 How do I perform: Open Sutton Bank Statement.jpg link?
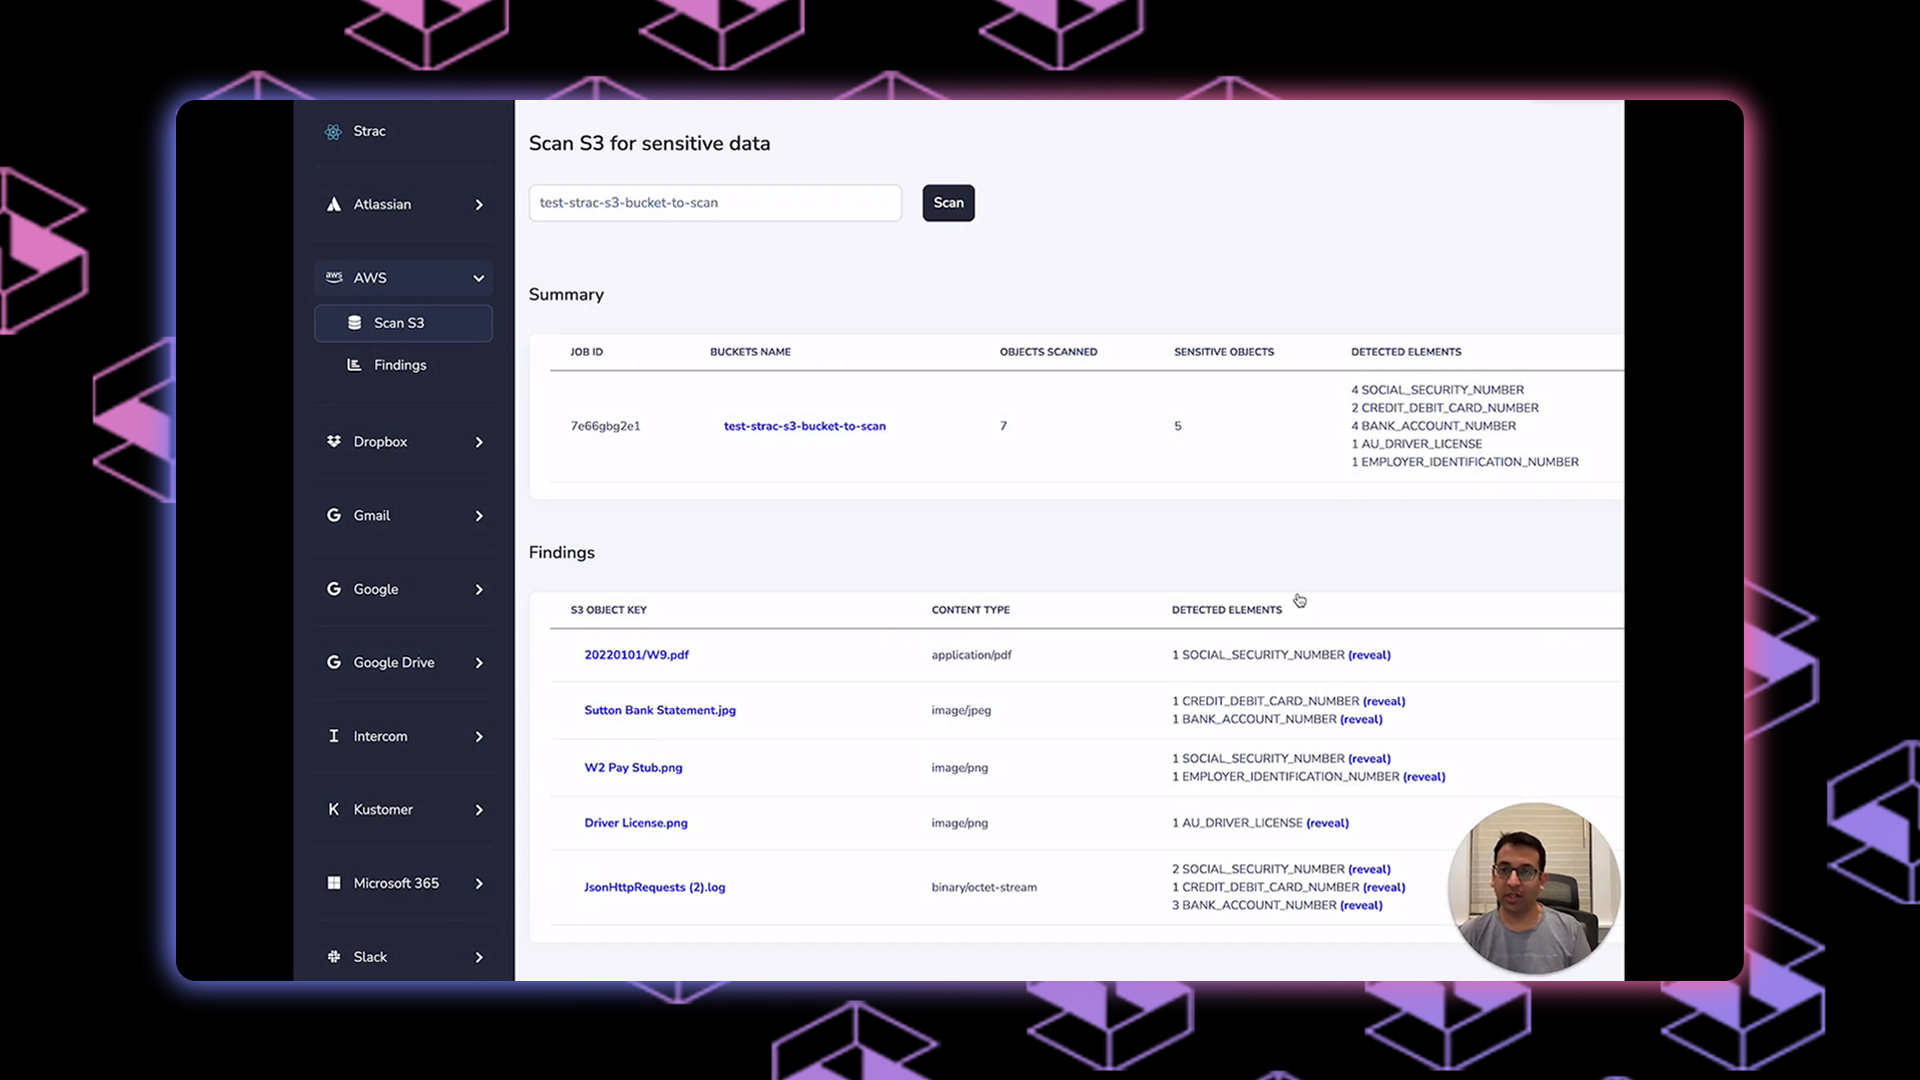(x=660, y=710)
